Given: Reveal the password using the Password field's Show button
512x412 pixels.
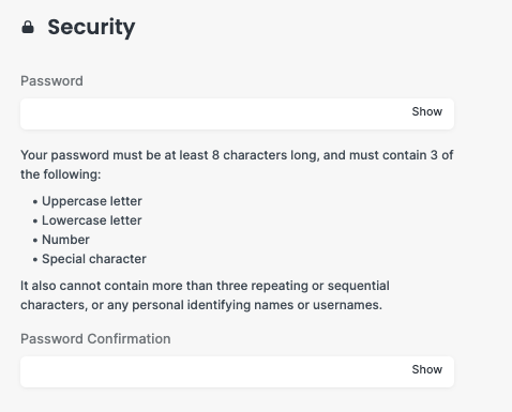Looking at the screenshot, I should point(427,112).
